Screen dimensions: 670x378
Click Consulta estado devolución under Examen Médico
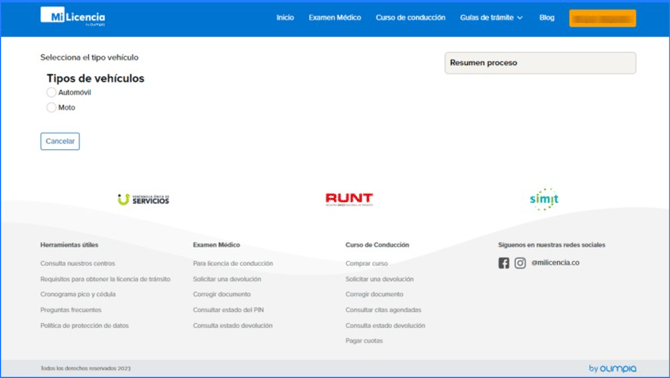pyautogui.click(x=232, y=325)
